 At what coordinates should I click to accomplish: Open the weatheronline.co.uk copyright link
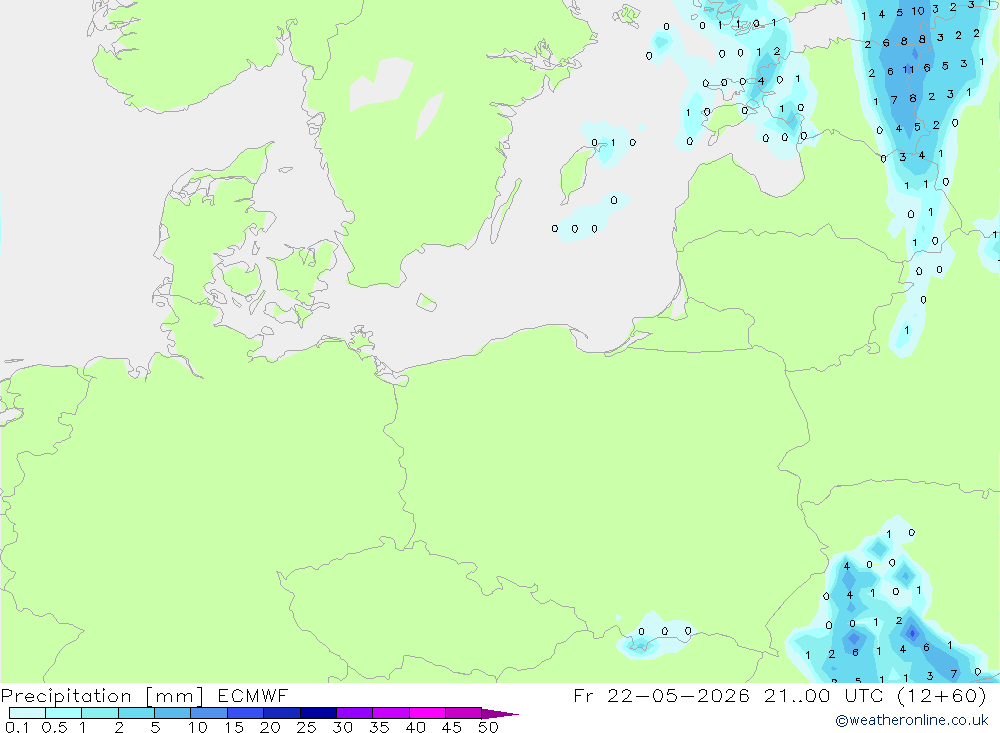point(912,720)
